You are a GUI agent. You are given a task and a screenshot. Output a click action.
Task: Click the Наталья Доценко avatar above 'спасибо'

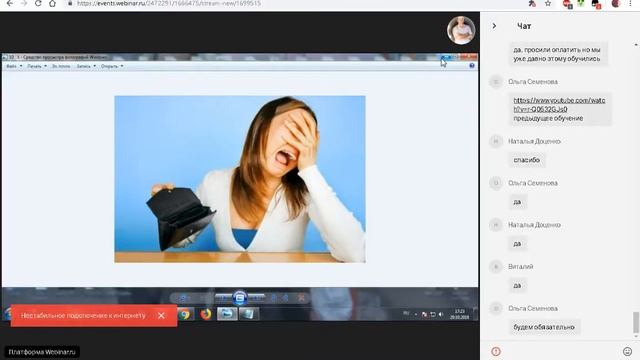(496, 141)
